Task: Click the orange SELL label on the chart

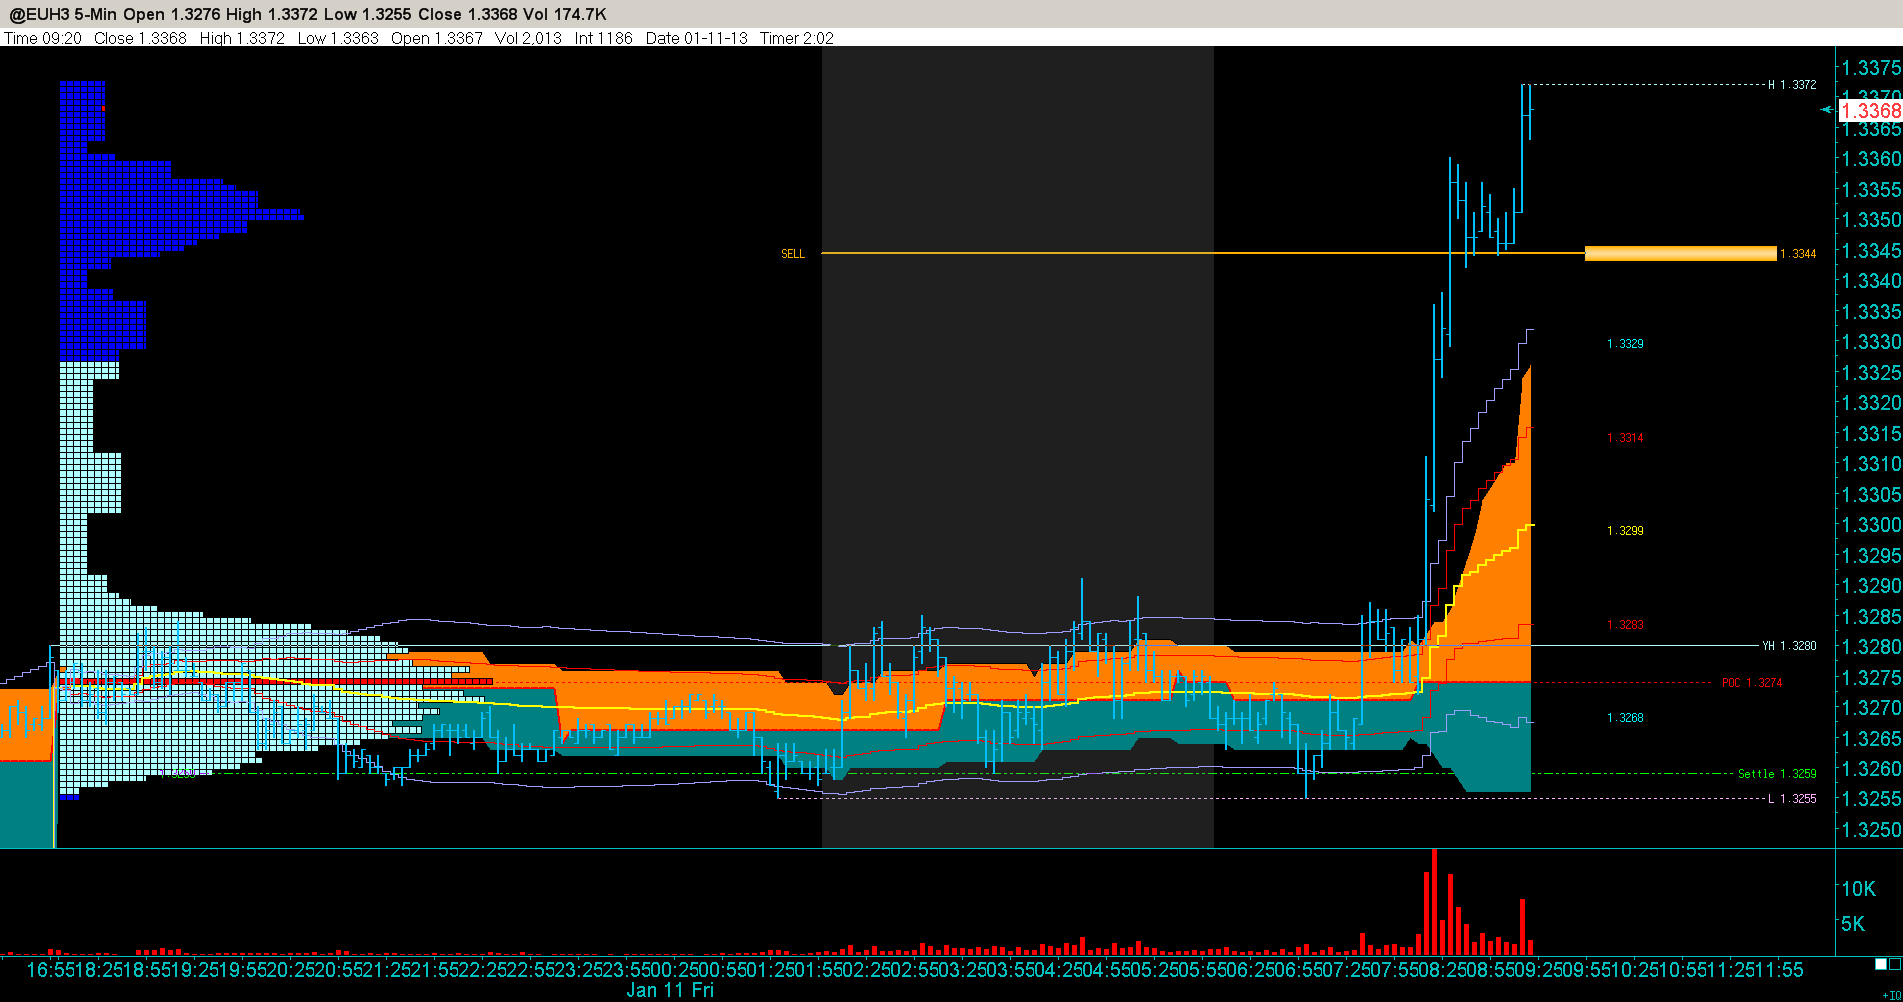Action: [793, 254]
